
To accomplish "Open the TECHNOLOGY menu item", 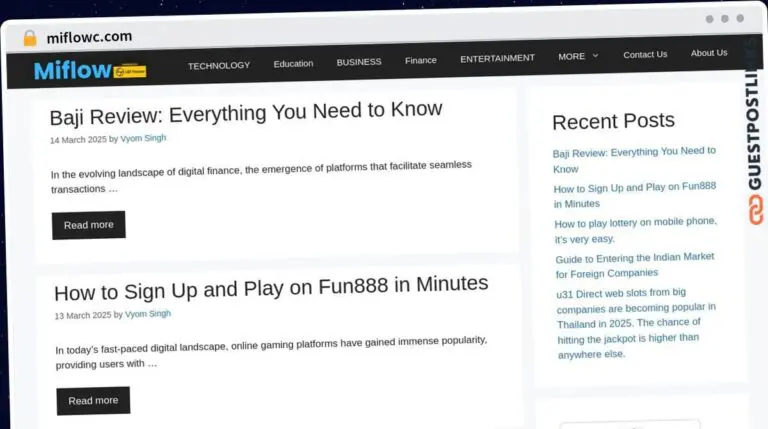I will point(219,65).
